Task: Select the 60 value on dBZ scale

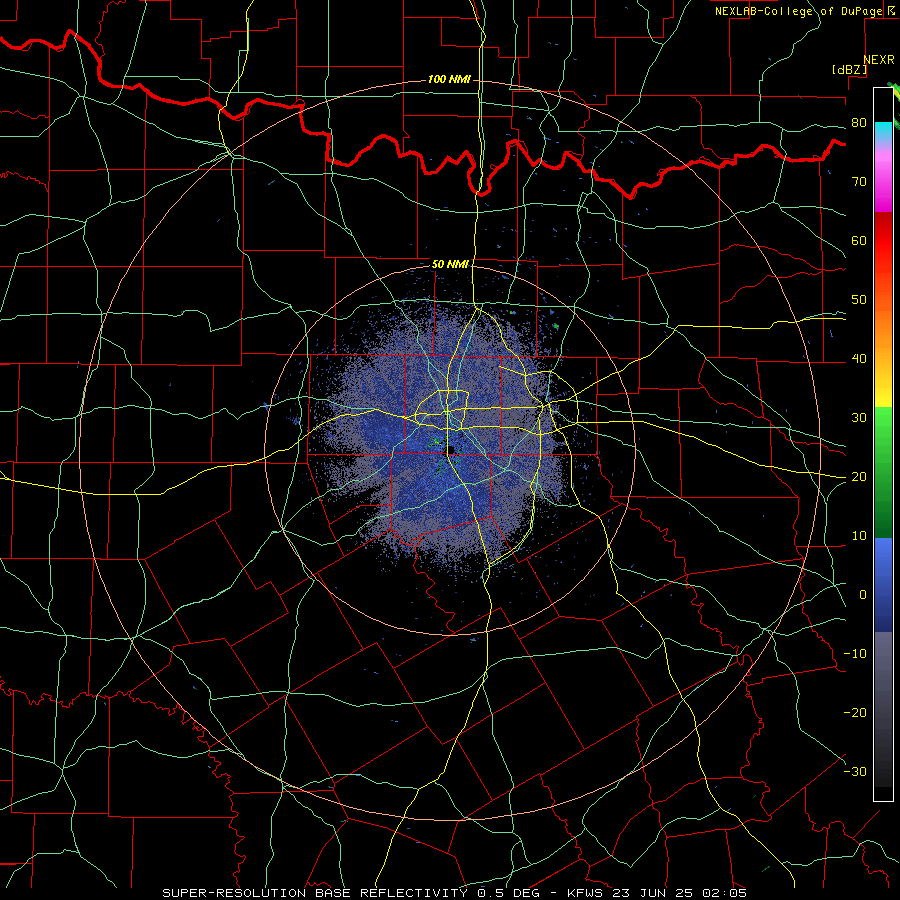Action: pyautogui.click(x=859, y=240)
